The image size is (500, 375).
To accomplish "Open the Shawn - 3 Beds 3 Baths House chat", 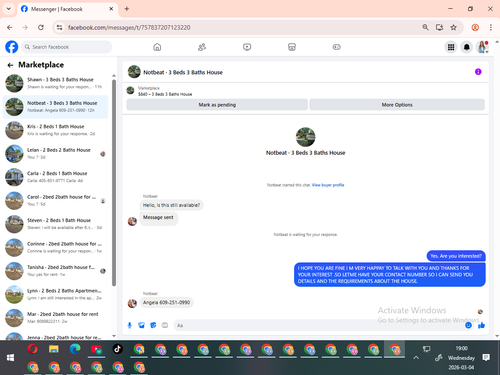I will tap(55, 83).
